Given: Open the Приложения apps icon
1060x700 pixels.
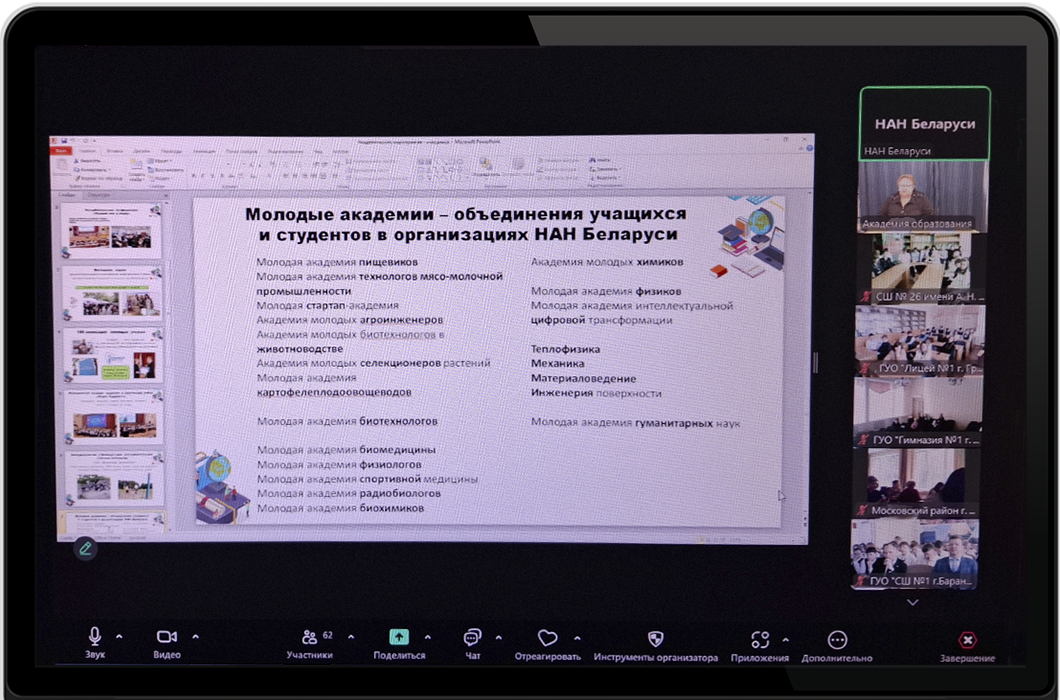Looking at the screenshot, I should (760, 639).
